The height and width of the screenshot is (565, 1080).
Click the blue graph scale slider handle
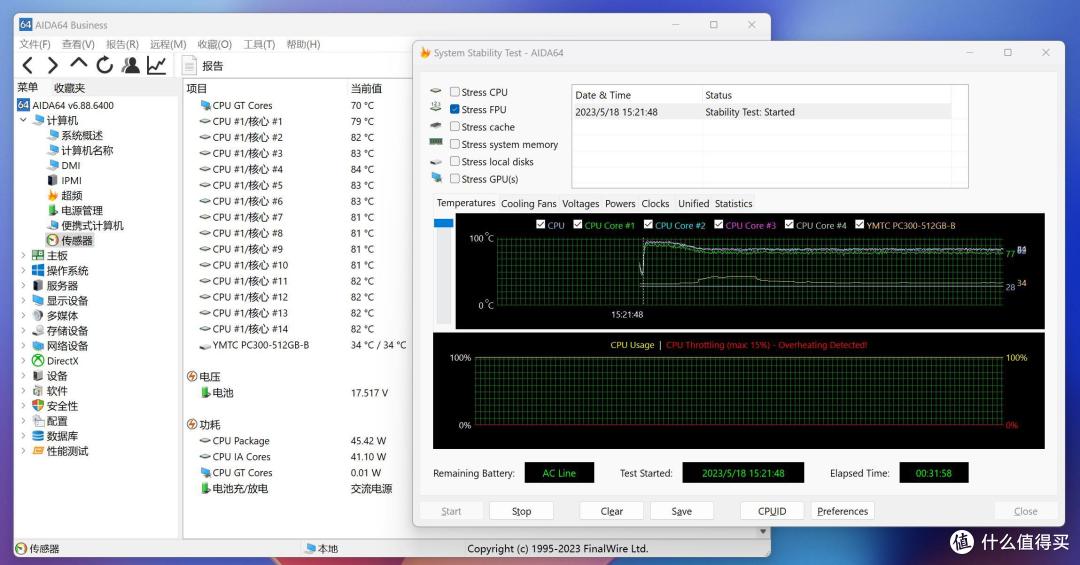click(444, 223)
